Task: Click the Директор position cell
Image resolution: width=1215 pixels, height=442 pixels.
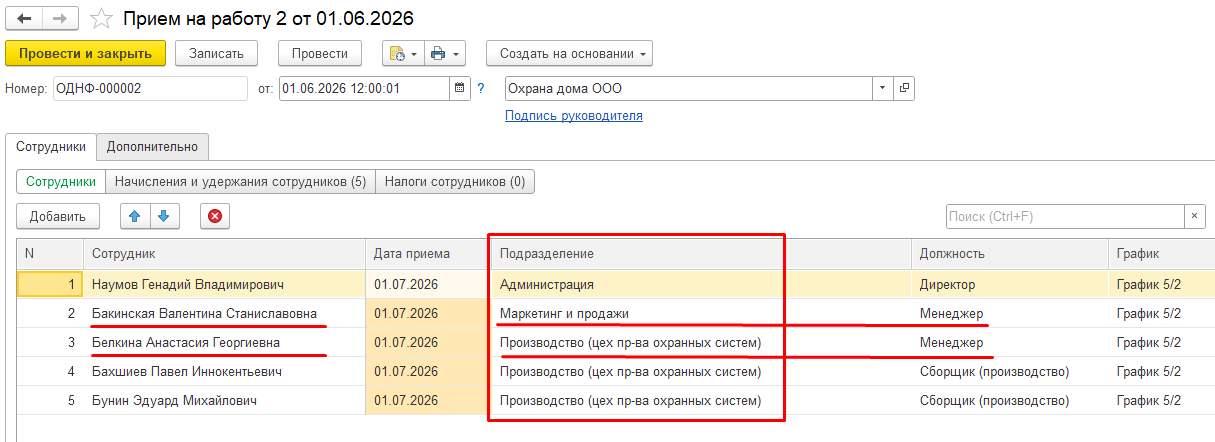Action: pyautogui.click(x=1009, y=285)
